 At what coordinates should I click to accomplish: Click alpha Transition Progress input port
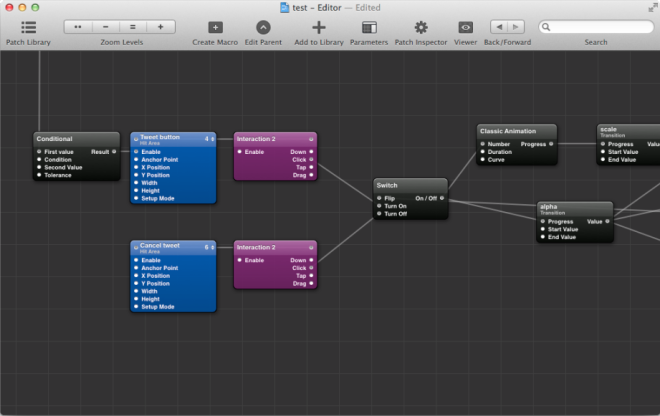pyautogui.click(x=543, y=221)
